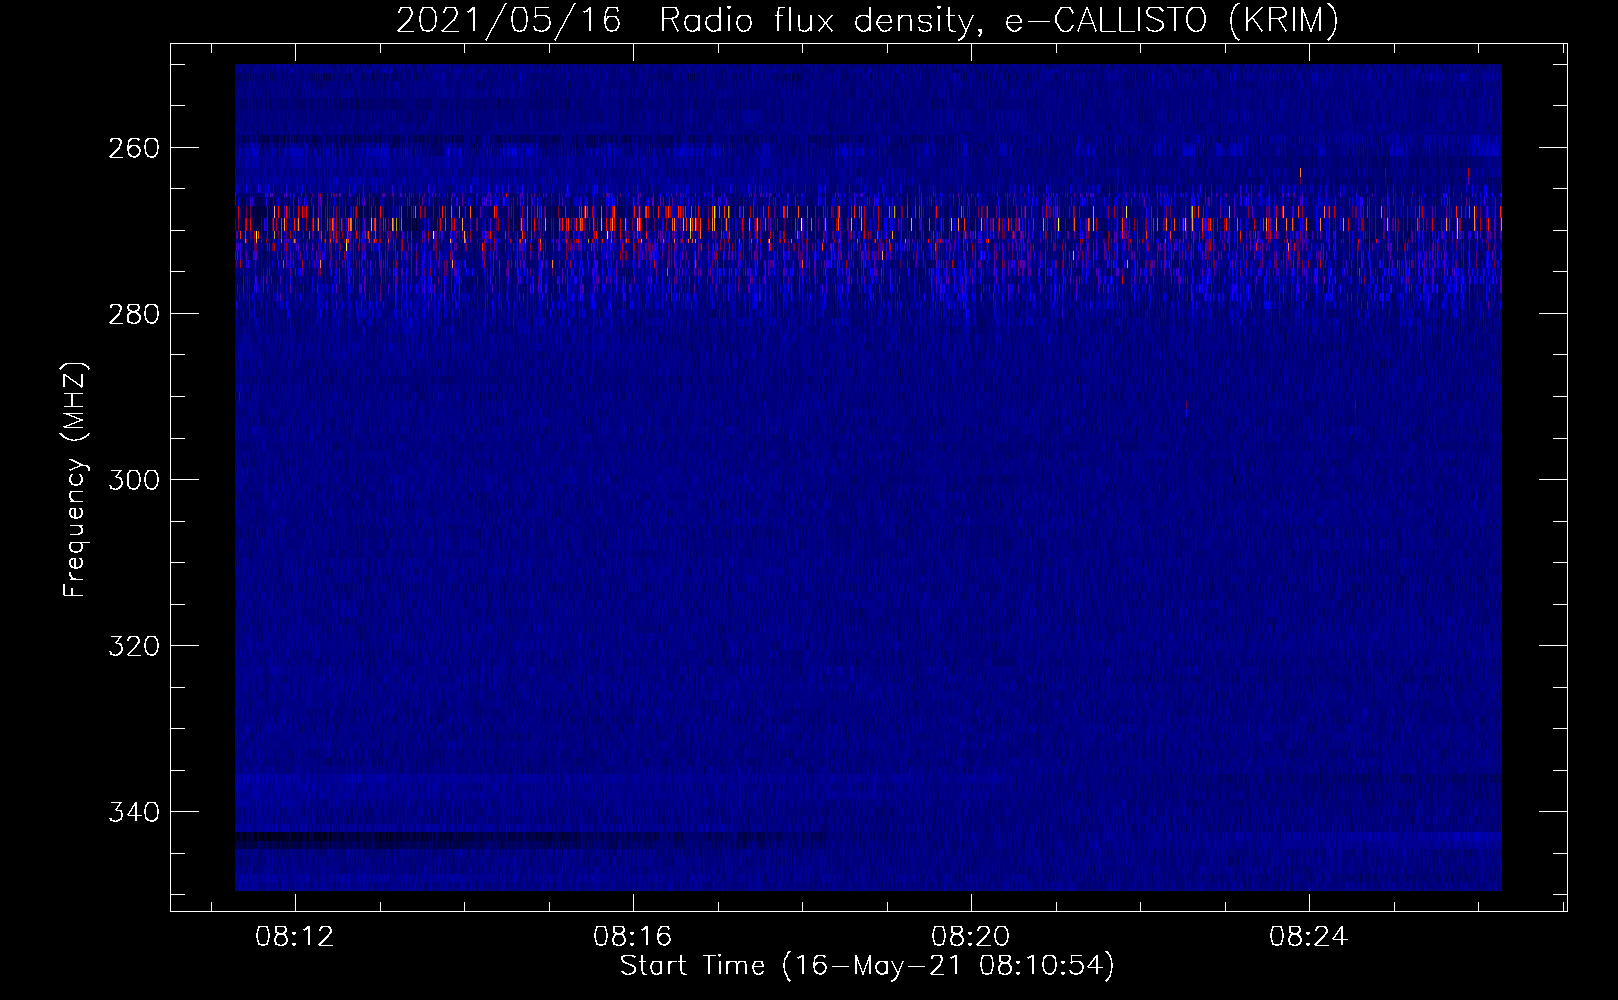The image size is (1618, 1000).
Task: Click the plot title 'Radio flux density, e-CALLISTO (KRIM)'
Action: (x=999, y=21)
